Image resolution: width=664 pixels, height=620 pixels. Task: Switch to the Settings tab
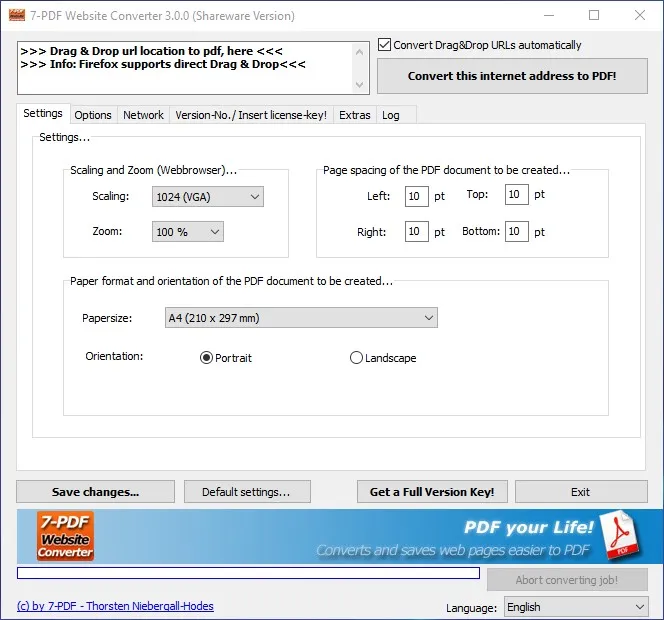point(43,113)
